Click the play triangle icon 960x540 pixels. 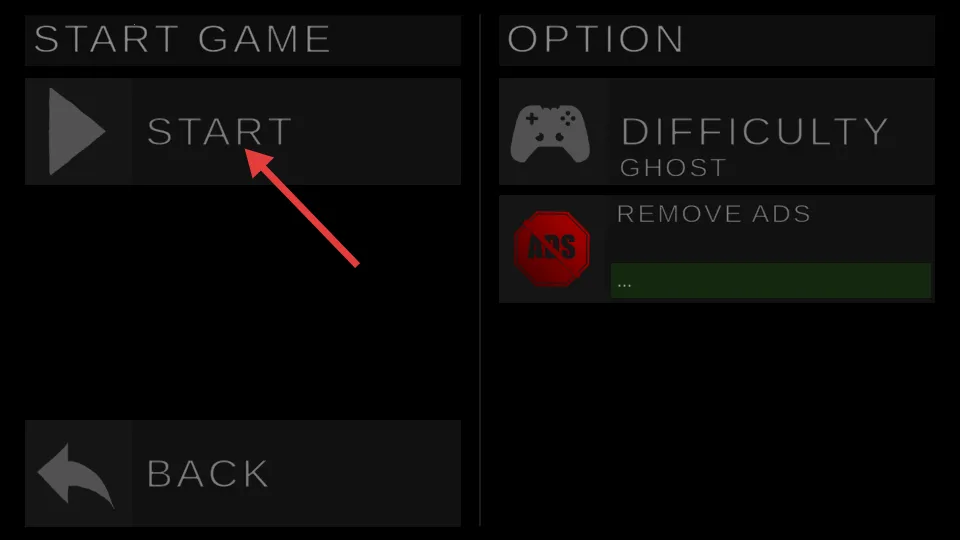[x=76, y=131]
